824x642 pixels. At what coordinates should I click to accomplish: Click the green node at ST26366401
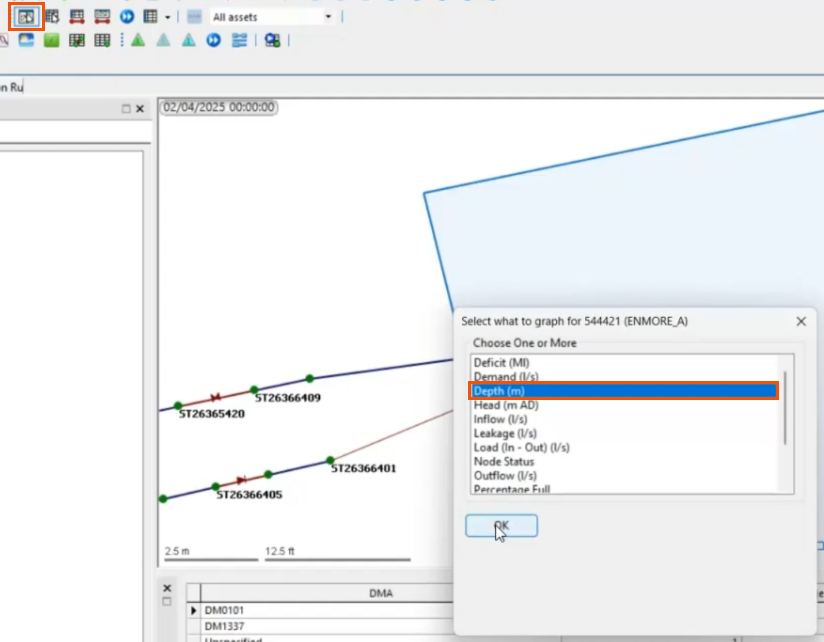(330, 460)
